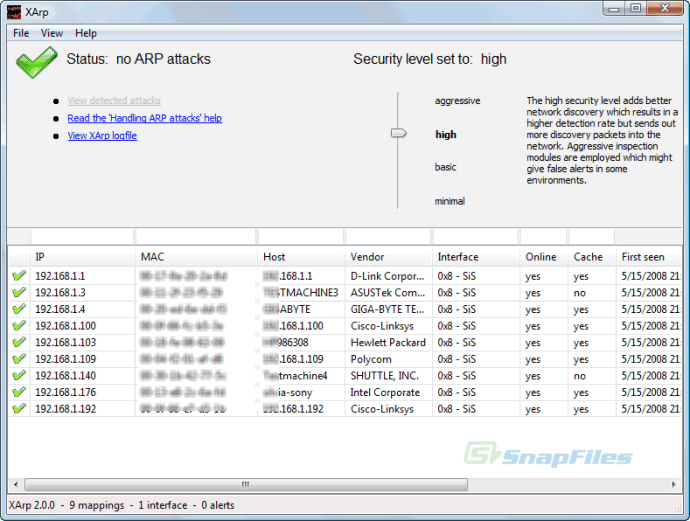Viewport: 690px width, 521px height.
Task: Click green checkmark icon for 192.168.1.1
Action: 19,276
